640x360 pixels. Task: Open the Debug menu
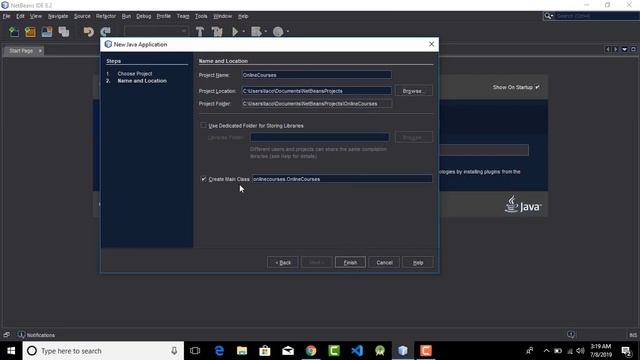click(x=143, y=16)
